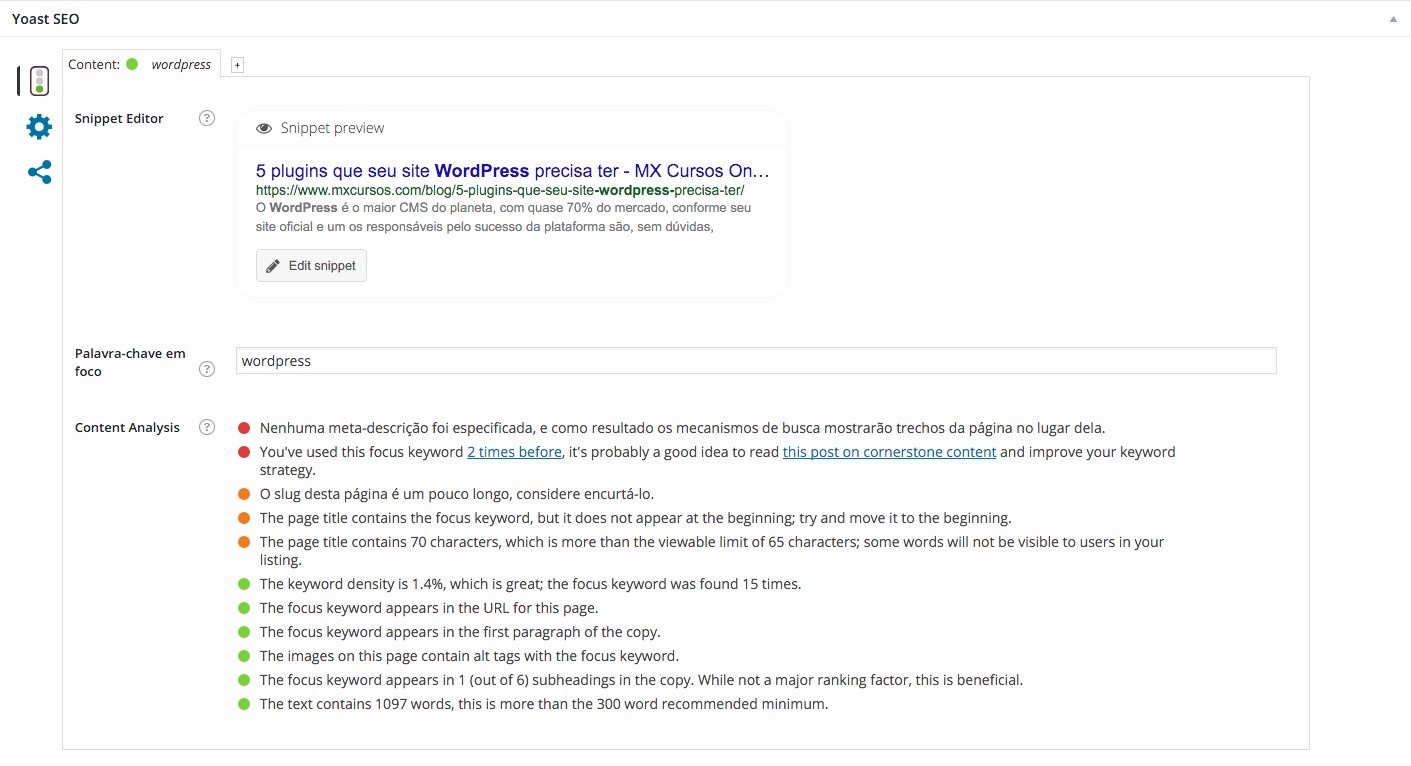
Task: Click the green mxcursos.com snippet URL
Action: tap(500, 189)
